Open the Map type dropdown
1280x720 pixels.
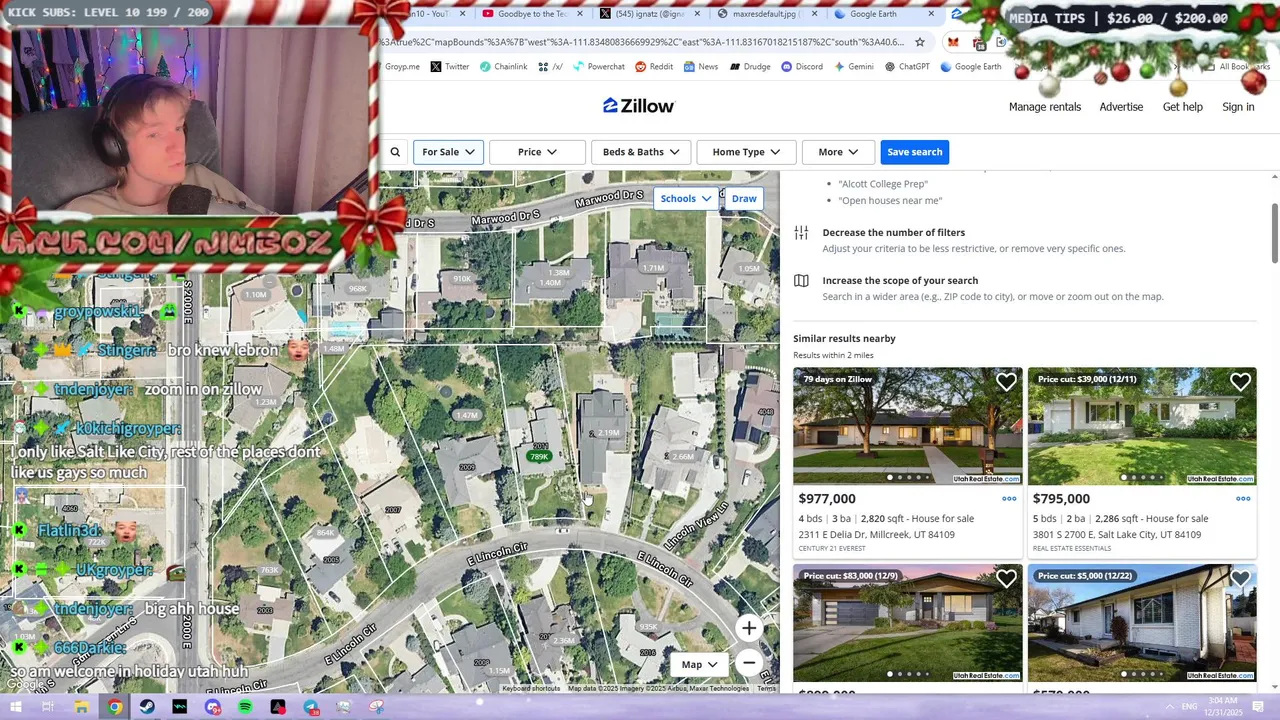click(700, 664)
